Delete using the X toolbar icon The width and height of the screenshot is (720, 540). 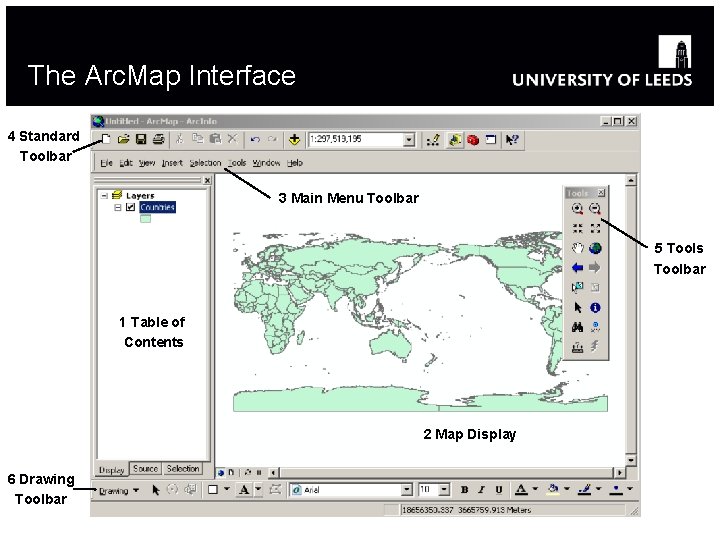pyautogui.click(x=232, y=139)
